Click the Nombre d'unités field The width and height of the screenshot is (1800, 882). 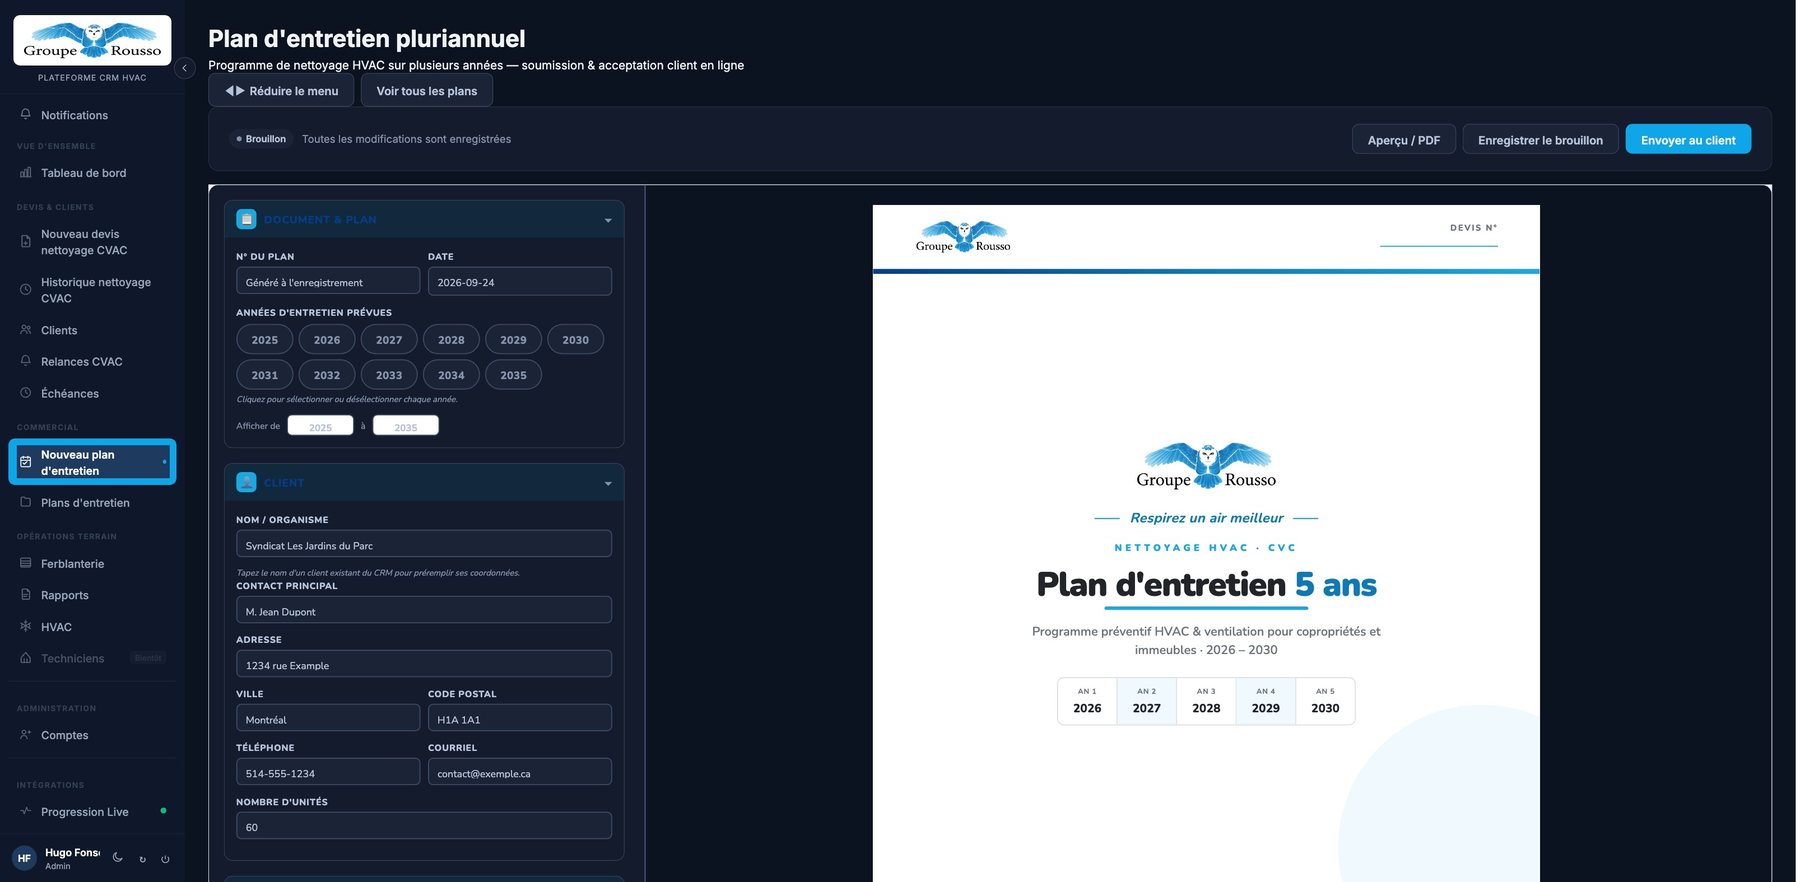[x=424, y=826]
